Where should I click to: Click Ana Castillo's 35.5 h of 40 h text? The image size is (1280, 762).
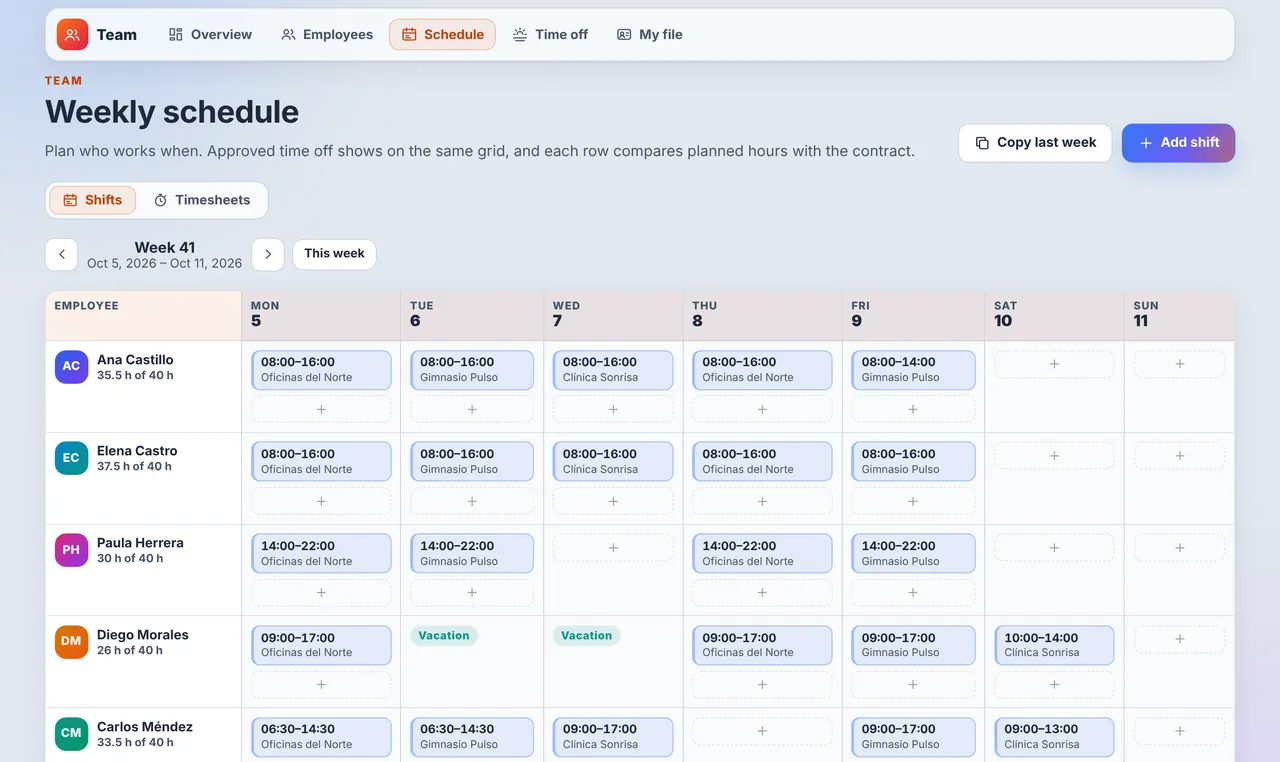[x=135, y=375]
